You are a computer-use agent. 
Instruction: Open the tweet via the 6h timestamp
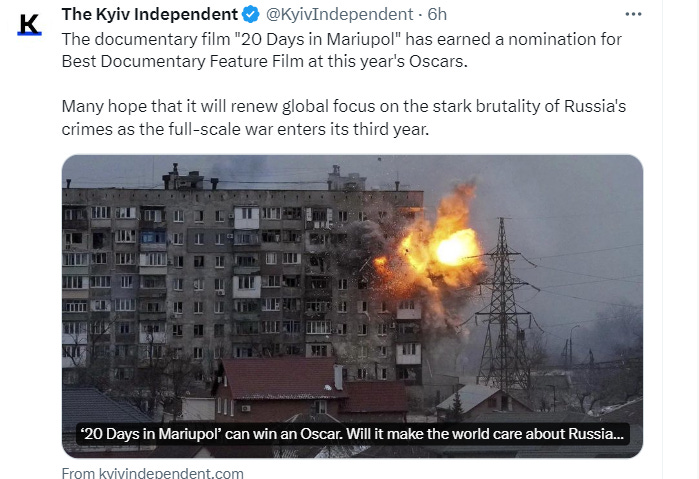tap(437, 14)
